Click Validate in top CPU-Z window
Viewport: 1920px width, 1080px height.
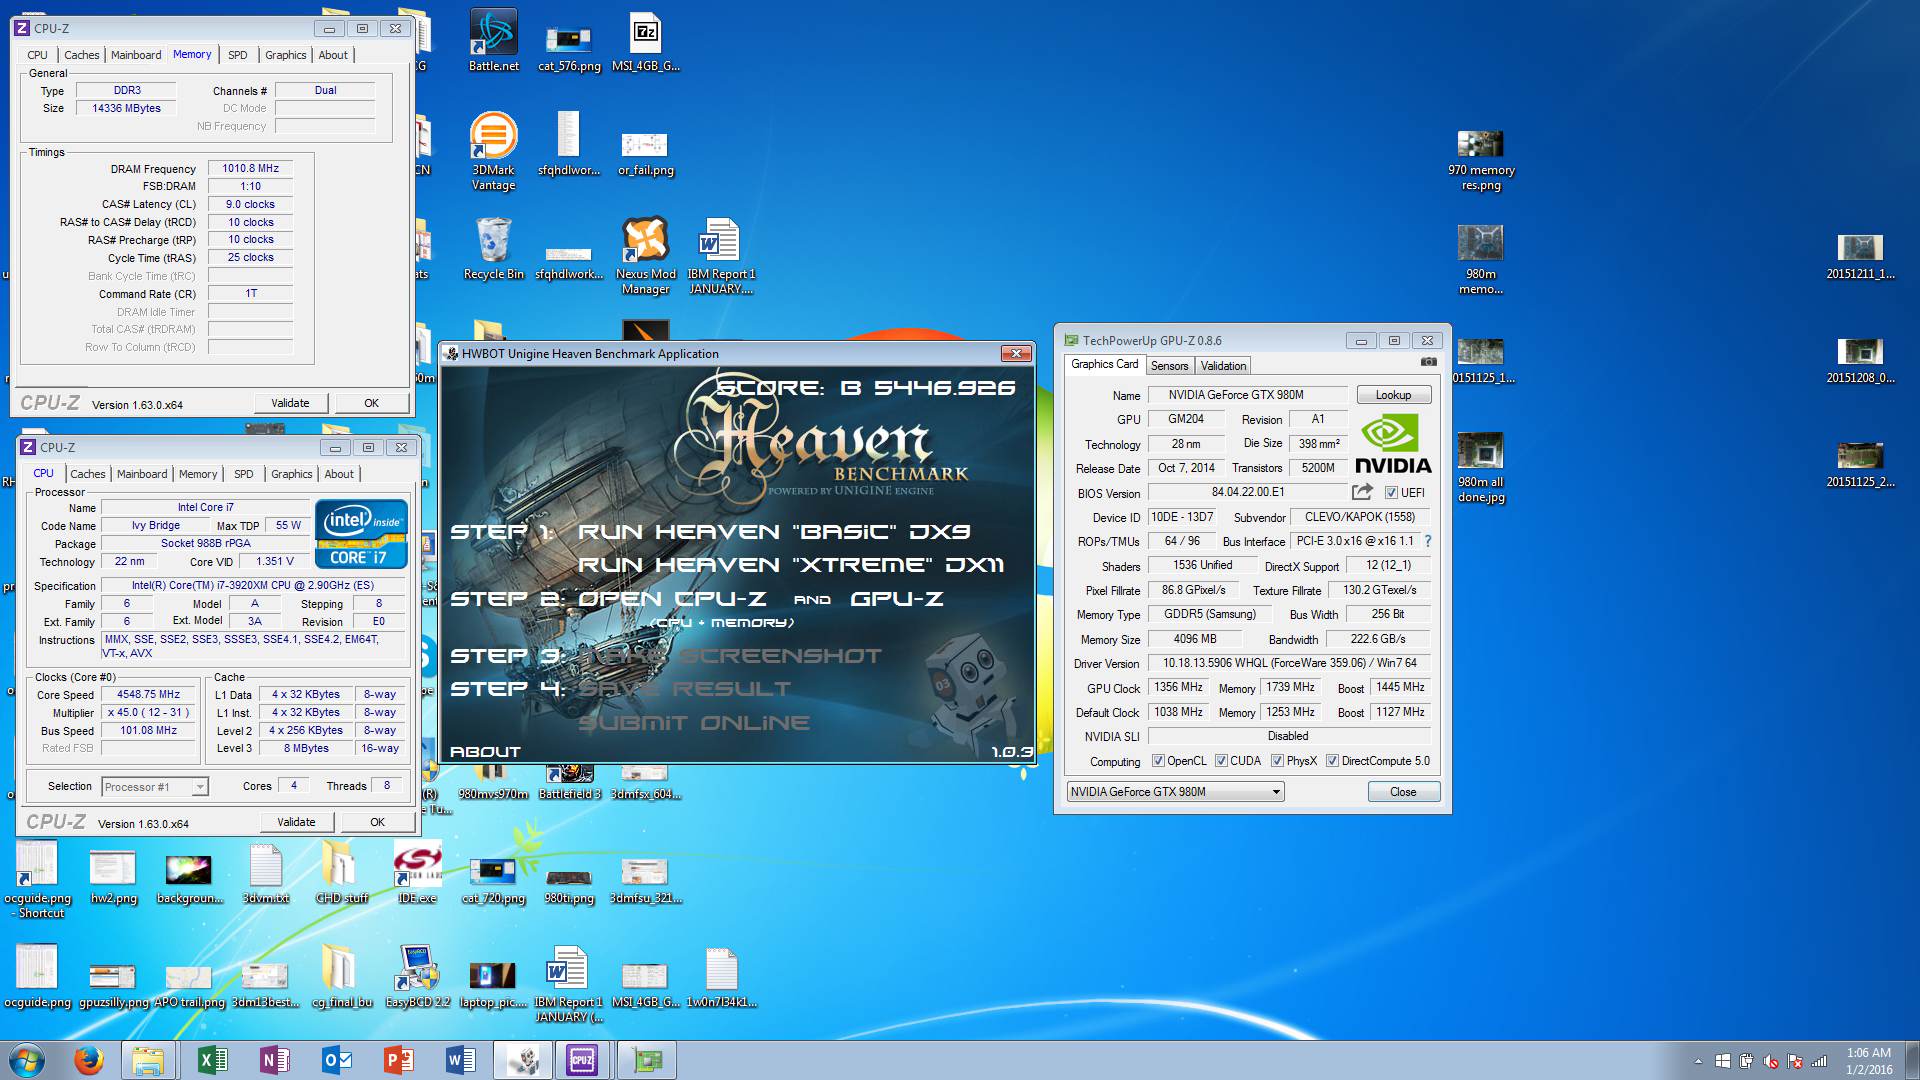point(290,403)
